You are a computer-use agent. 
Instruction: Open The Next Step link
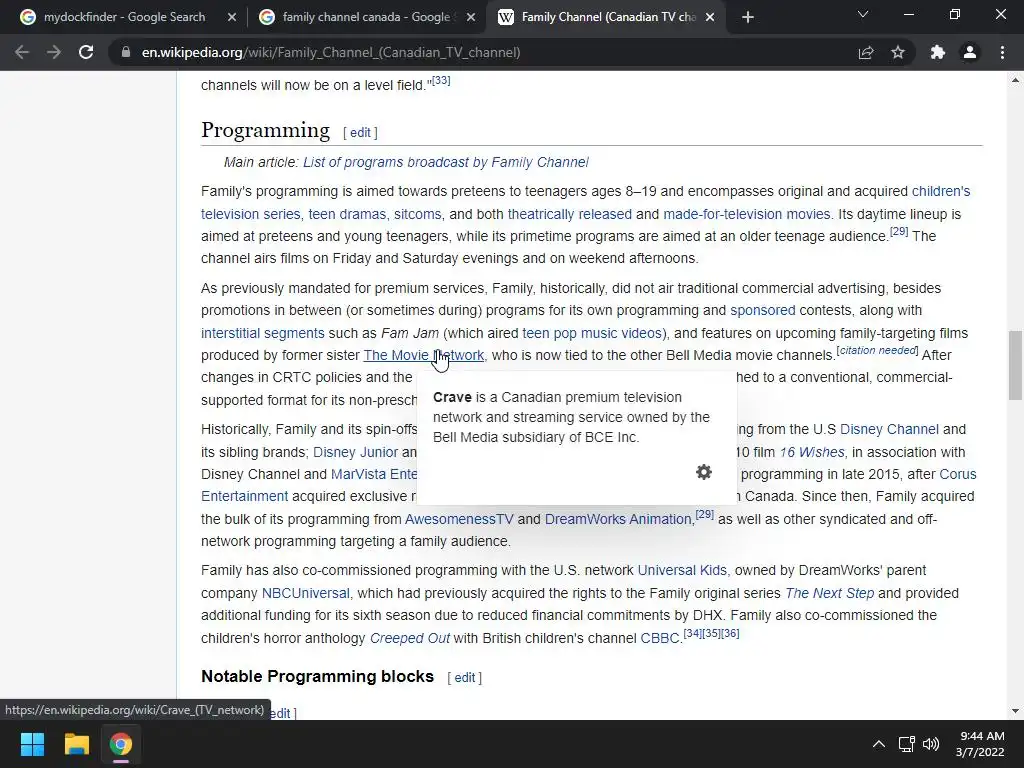click(x=829, y=594)
